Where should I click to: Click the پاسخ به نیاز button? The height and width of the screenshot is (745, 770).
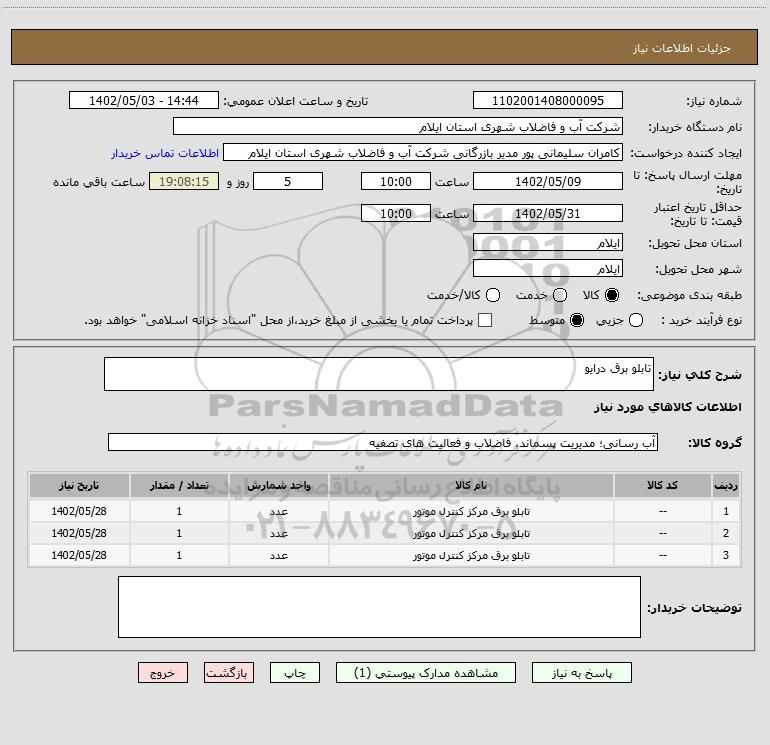(x=582, y=673)
